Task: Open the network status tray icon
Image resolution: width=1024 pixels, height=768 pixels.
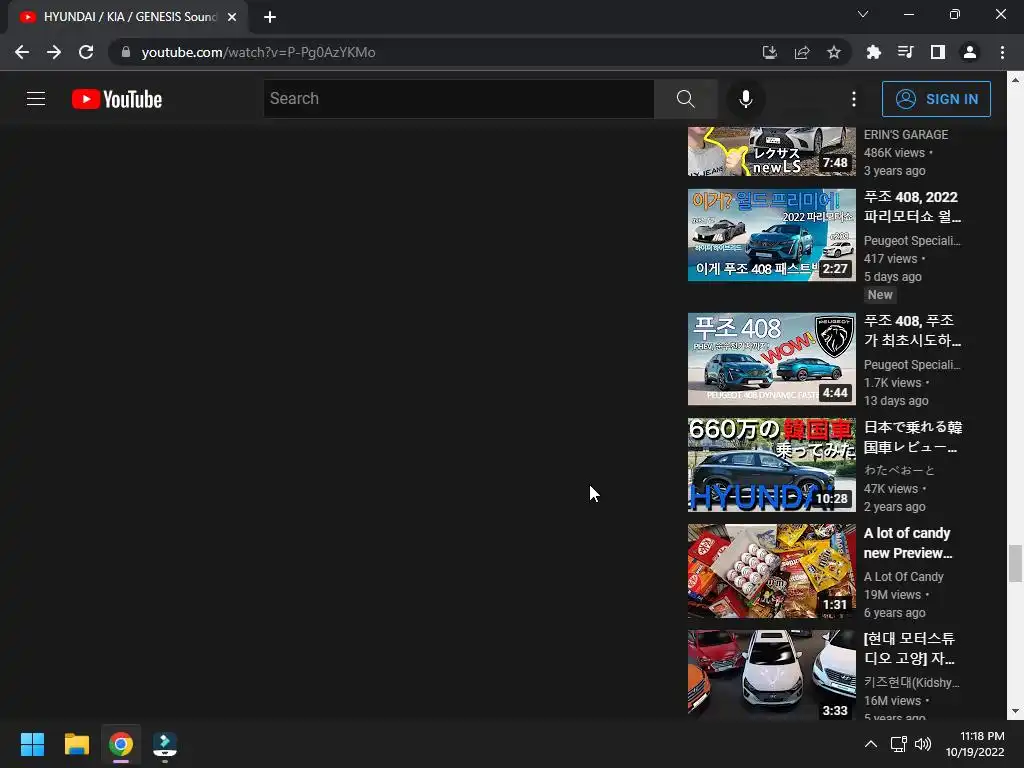Action: (x=899, y=744)
